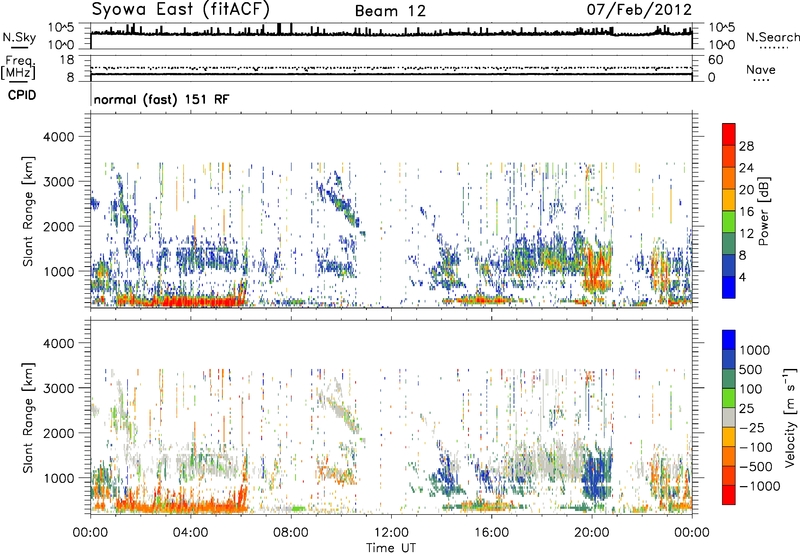The image size is (800, 554).
Task: Click the '28' tick on the power colorbar
Action: (x=746, y=146)
